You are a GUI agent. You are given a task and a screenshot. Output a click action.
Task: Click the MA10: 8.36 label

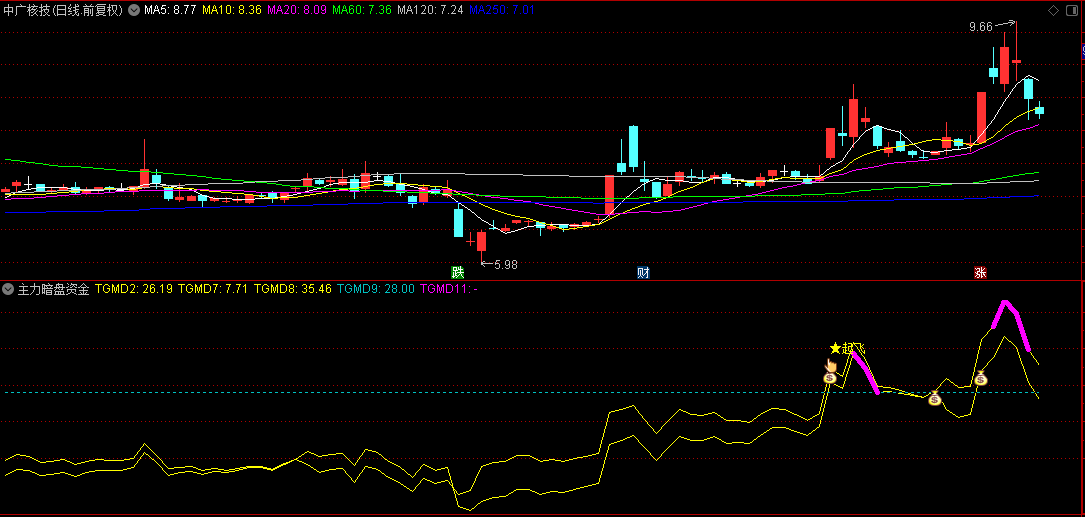click(232, 10)
